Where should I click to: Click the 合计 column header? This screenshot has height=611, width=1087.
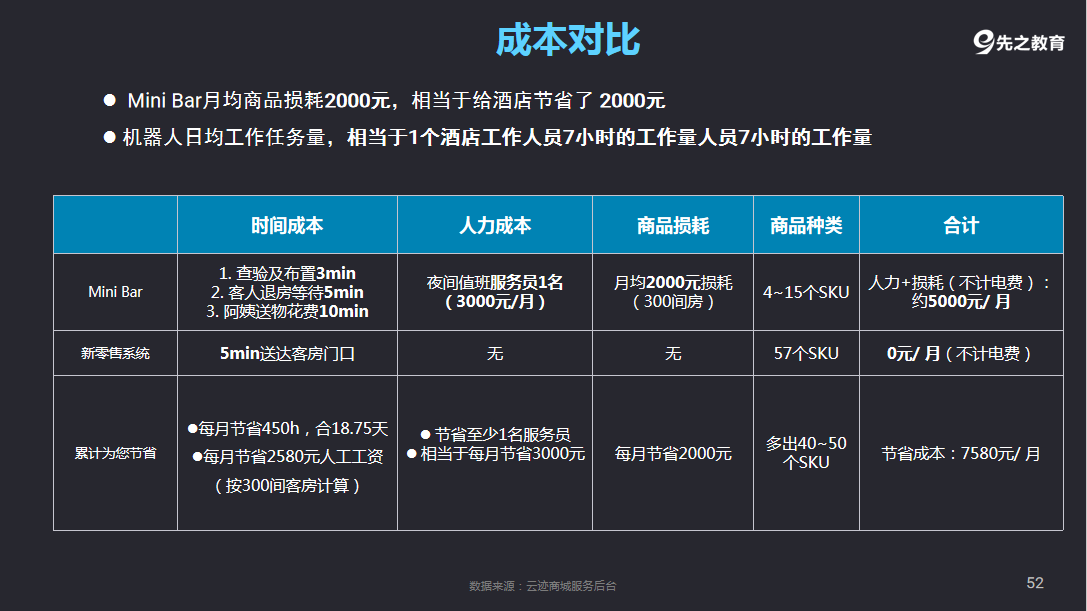pyautogui.click(x=961, y=226)
